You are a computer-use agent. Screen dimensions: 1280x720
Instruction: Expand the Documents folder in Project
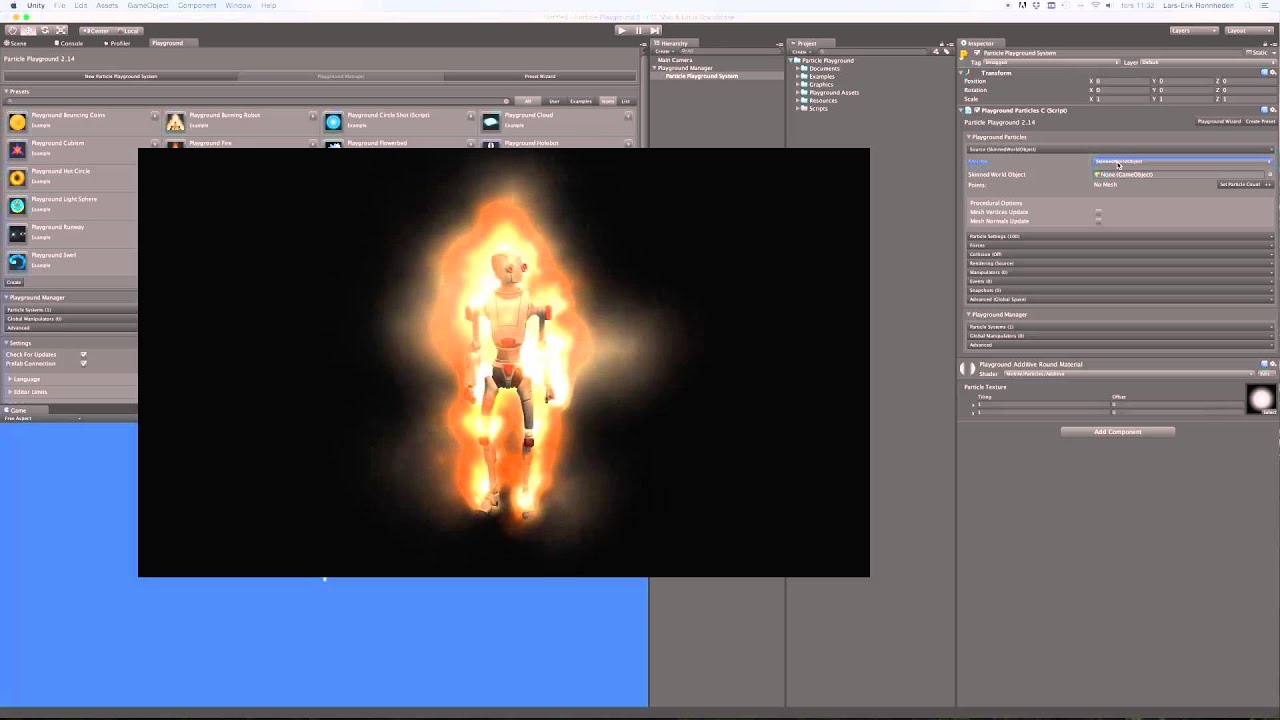click(x=799, y=69)
